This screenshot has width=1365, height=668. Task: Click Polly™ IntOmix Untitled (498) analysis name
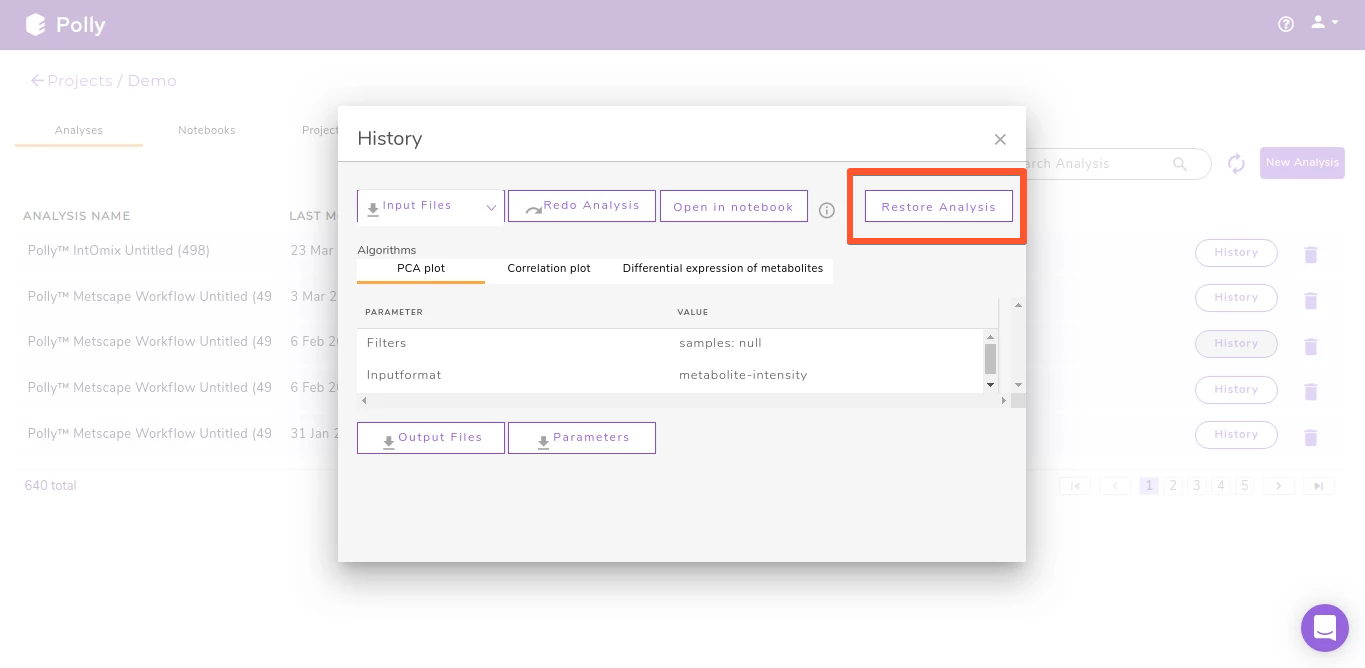pyautogui.click(x=119, y=251)
